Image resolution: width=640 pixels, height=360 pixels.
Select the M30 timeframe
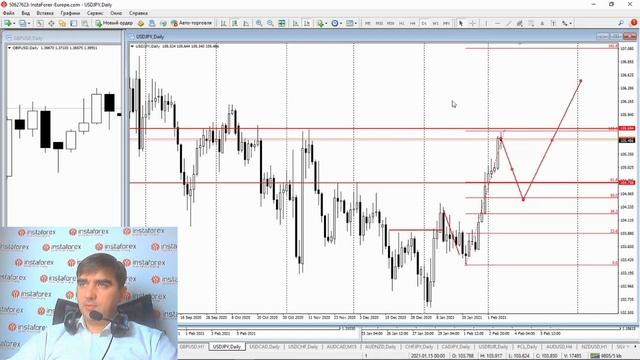tap(391, 23)
